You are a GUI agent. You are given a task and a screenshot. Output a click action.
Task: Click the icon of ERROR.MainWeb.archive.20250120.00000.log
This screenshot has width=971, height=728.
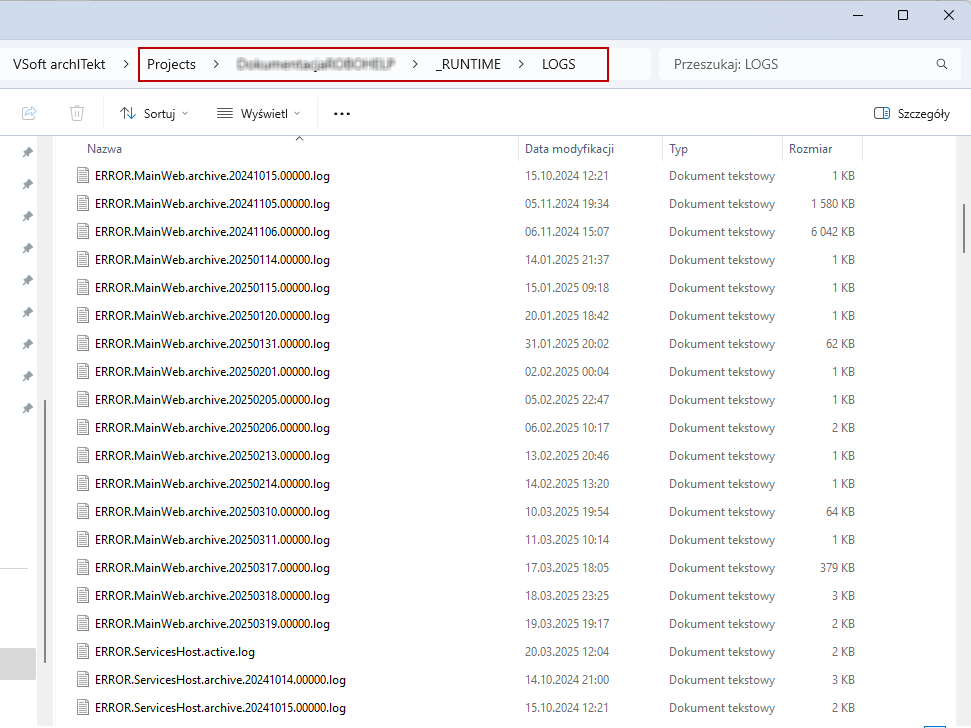(83, 316)
